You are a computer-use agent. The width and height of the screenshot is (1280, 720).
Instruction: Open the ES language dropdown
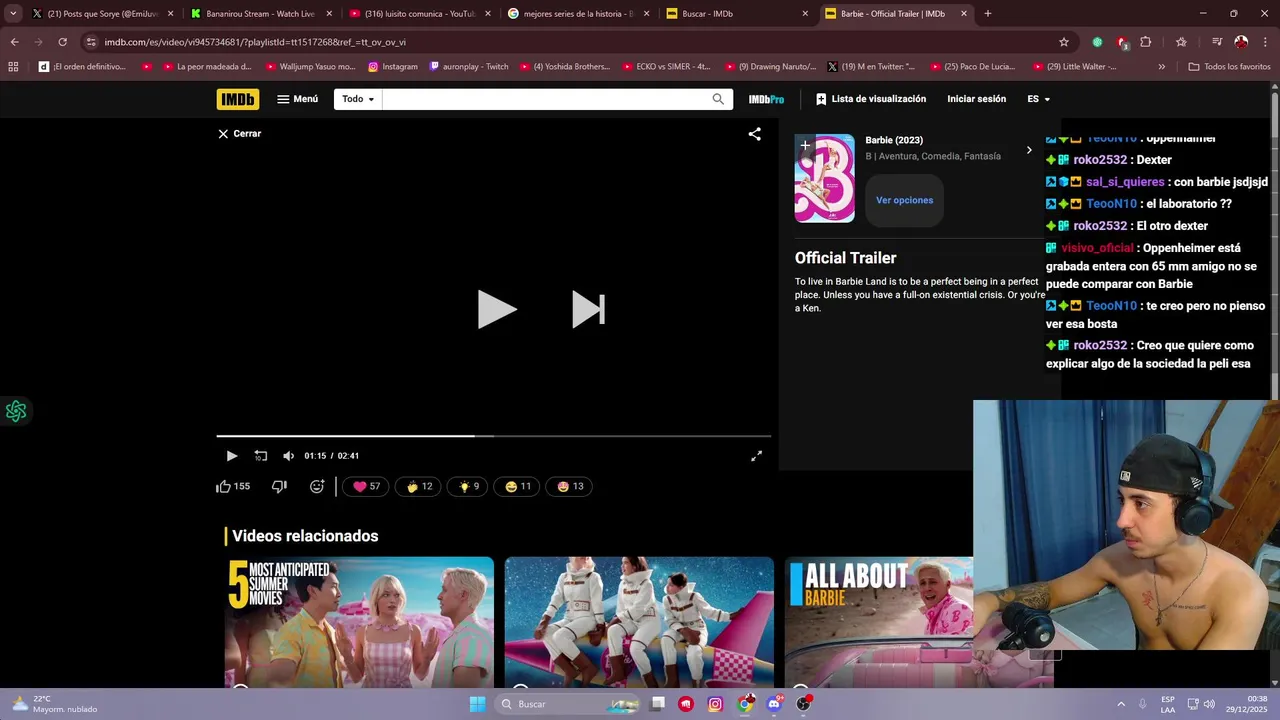(x=1039, y=99)
